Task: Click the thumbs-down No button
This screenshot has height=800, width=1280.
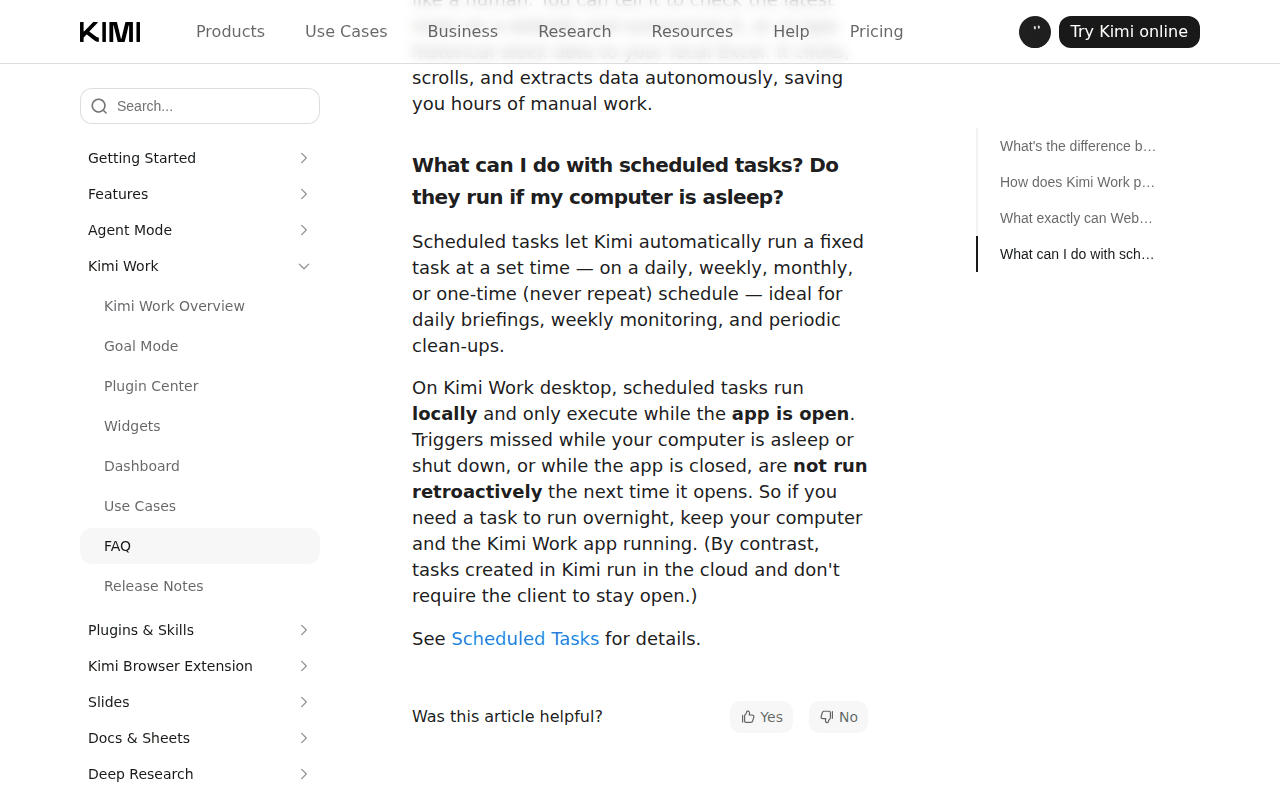Action: [838, 717]
